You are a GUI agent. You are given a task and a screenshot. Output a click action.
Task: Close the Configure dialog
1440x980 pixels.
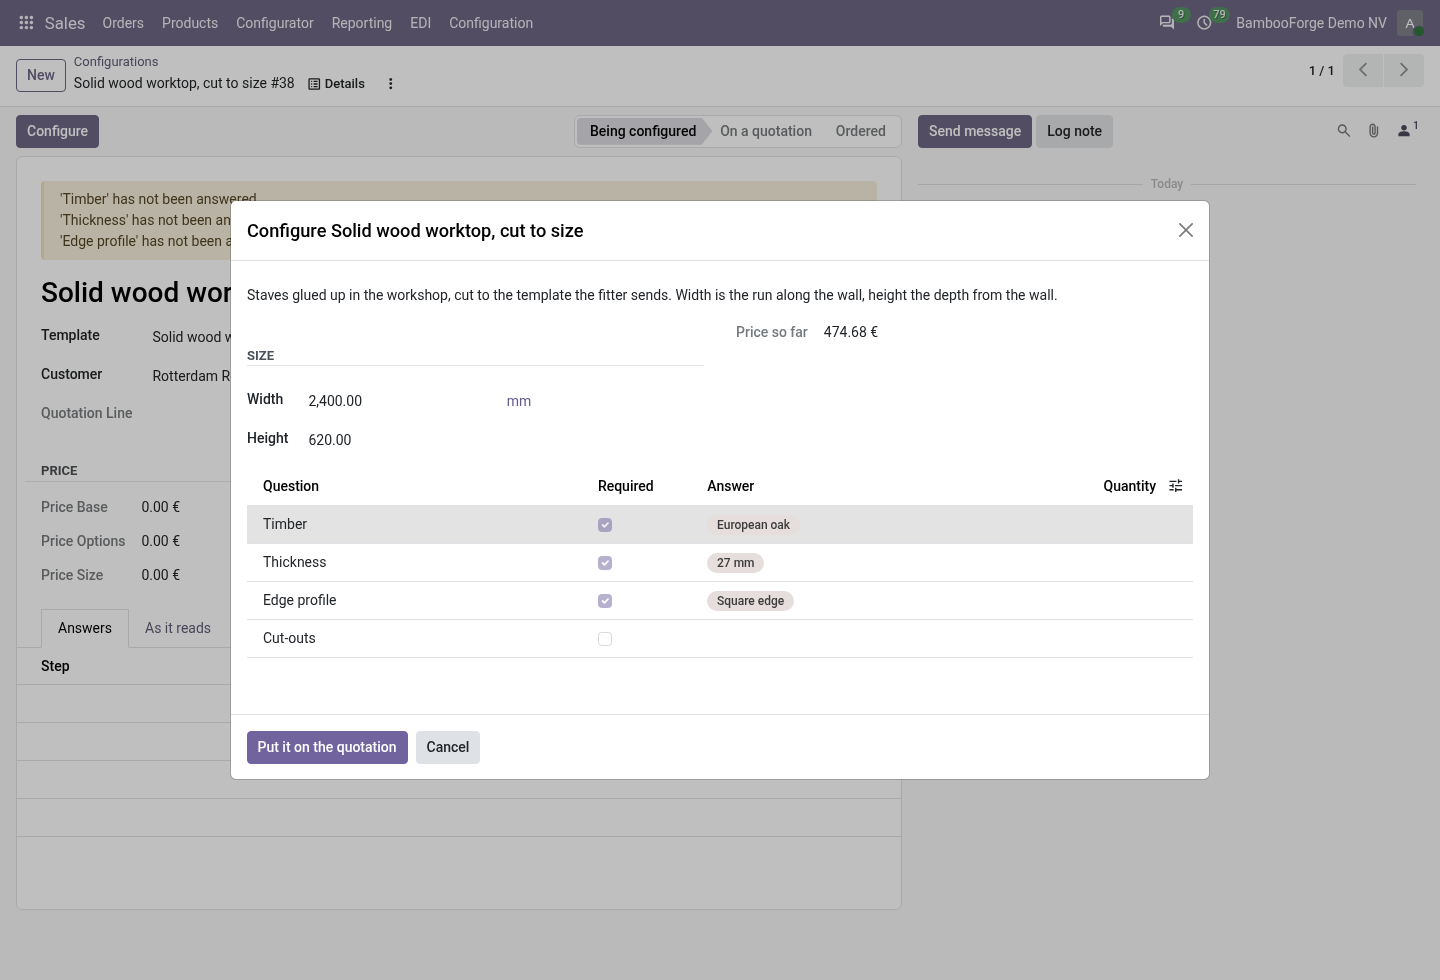(1186, 230)
